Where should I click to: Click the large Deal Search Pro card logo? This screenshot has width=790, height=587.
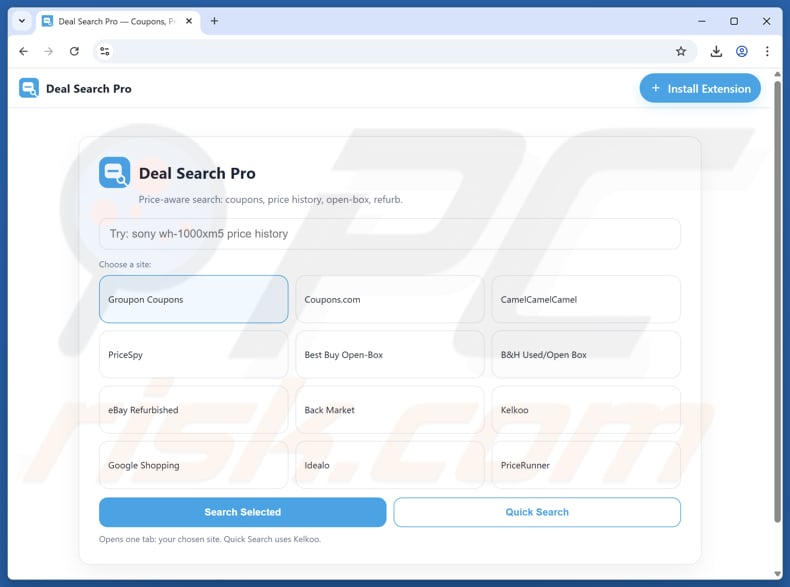point(114,172)
